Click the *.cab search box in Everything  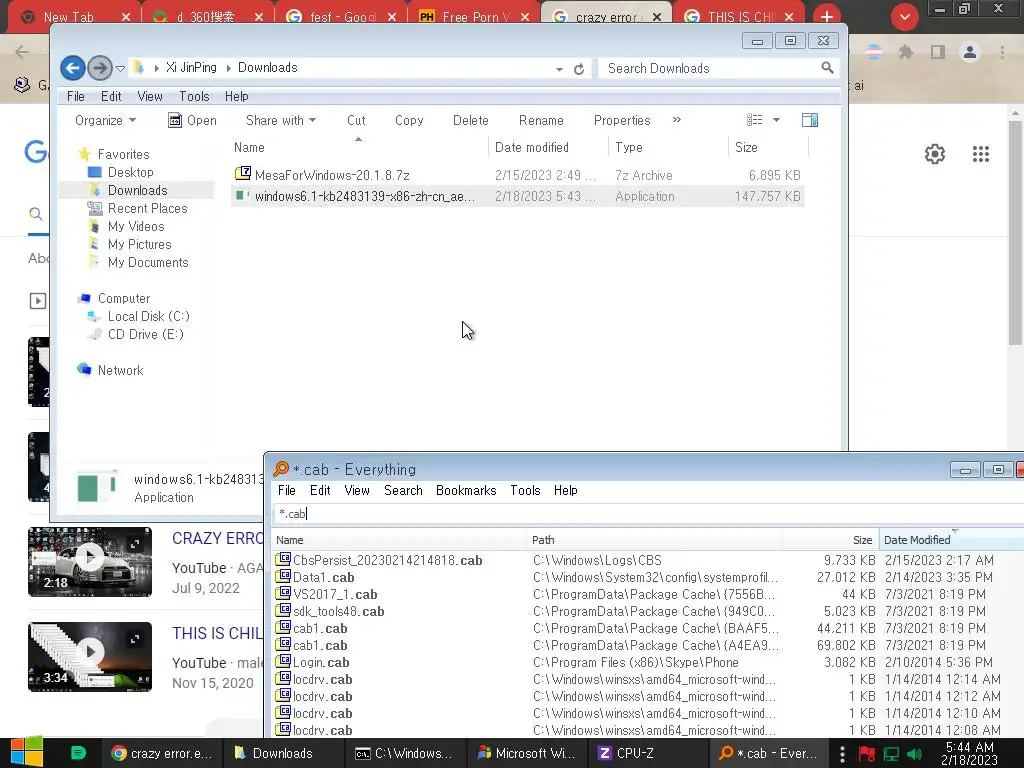[x=648, y=513]
